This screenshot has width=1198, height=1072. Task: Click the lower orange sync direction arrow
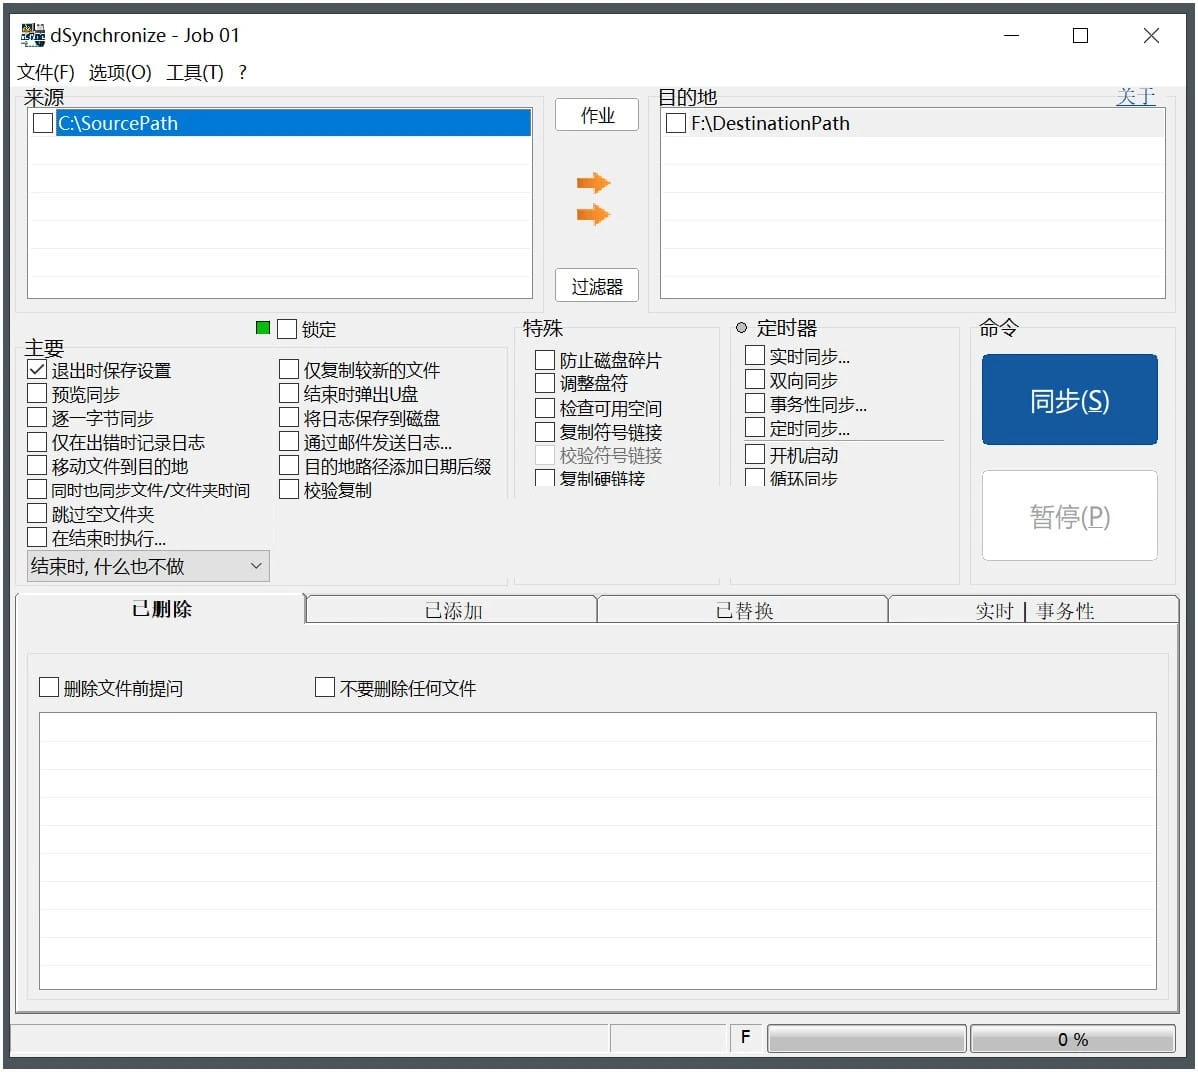pos(593,214)
